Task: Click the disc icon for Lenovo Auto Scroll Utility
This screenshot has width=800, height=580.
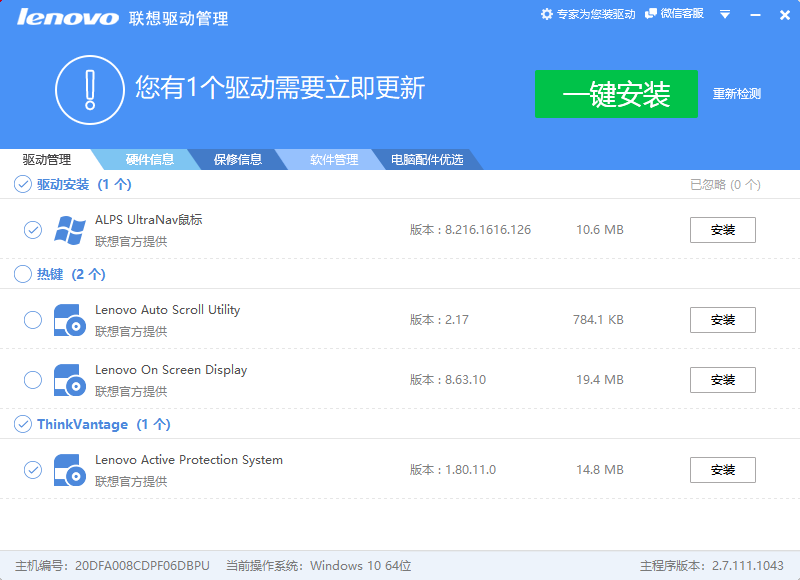Action: (70, 320)
